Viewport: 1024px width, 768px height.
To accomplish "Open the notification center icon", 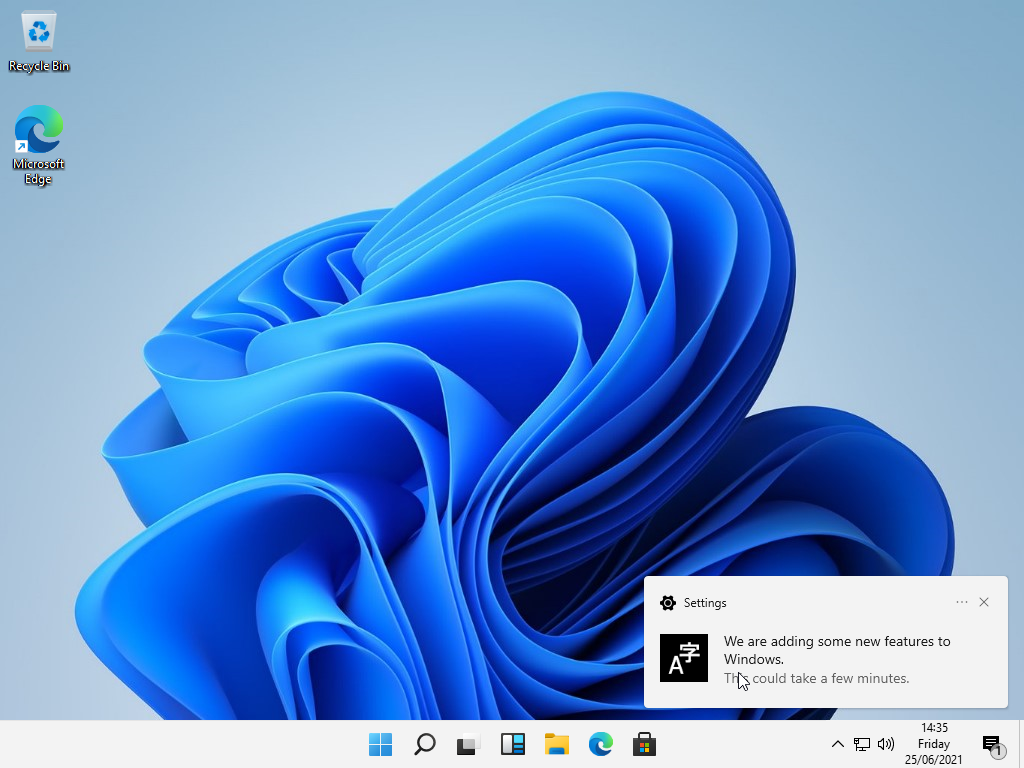I will (991, 744).
